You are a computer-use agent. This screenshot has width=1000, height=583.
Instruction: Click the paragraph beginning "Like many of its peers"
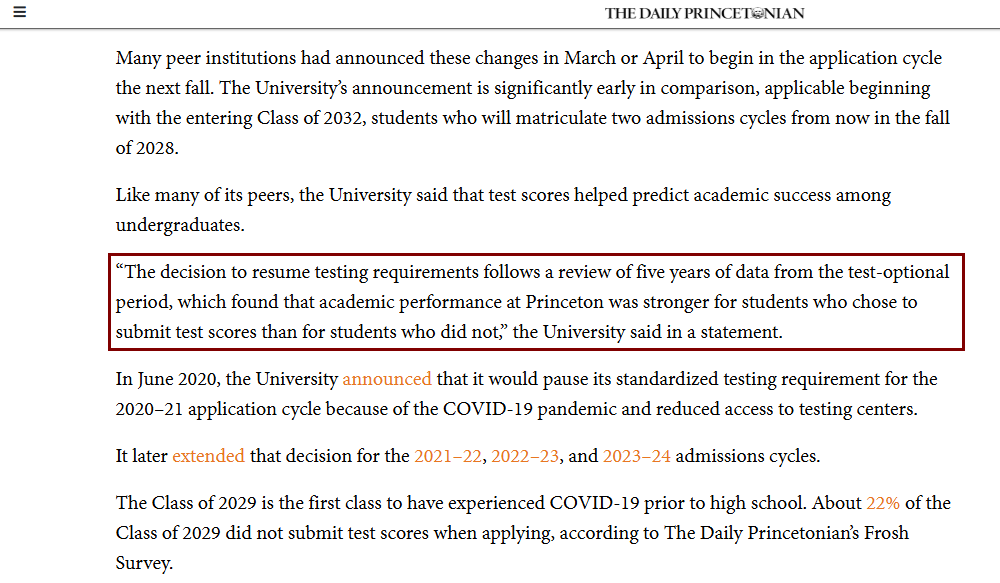point(500,195)
